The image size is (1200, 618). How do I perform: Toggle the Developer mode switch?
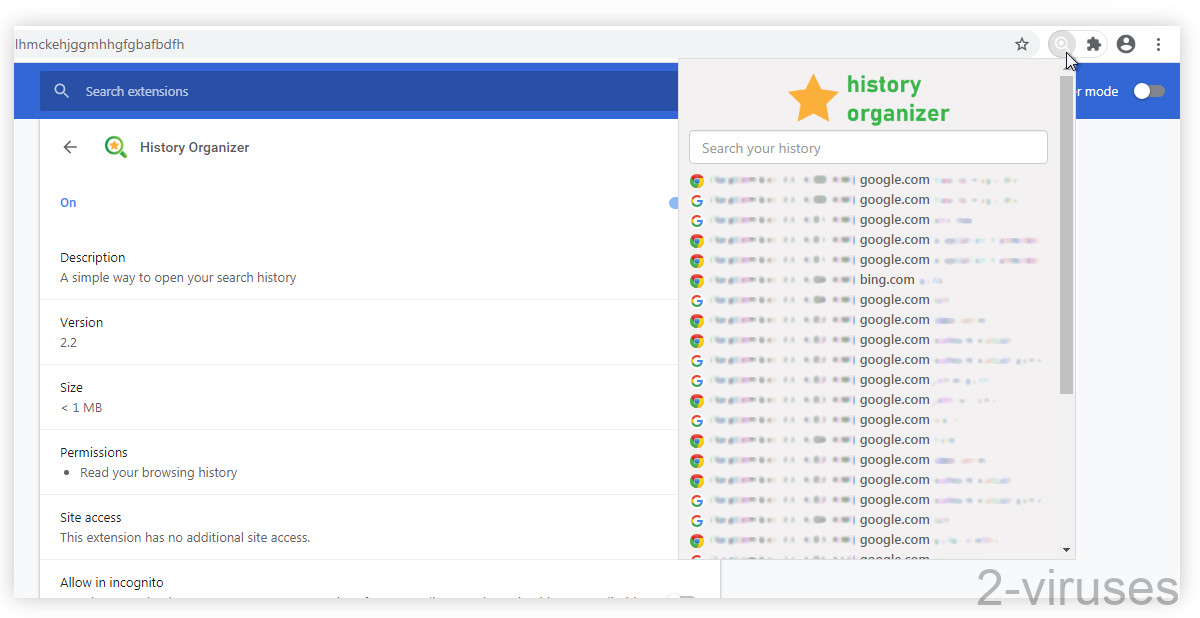tap(1149, 90)
